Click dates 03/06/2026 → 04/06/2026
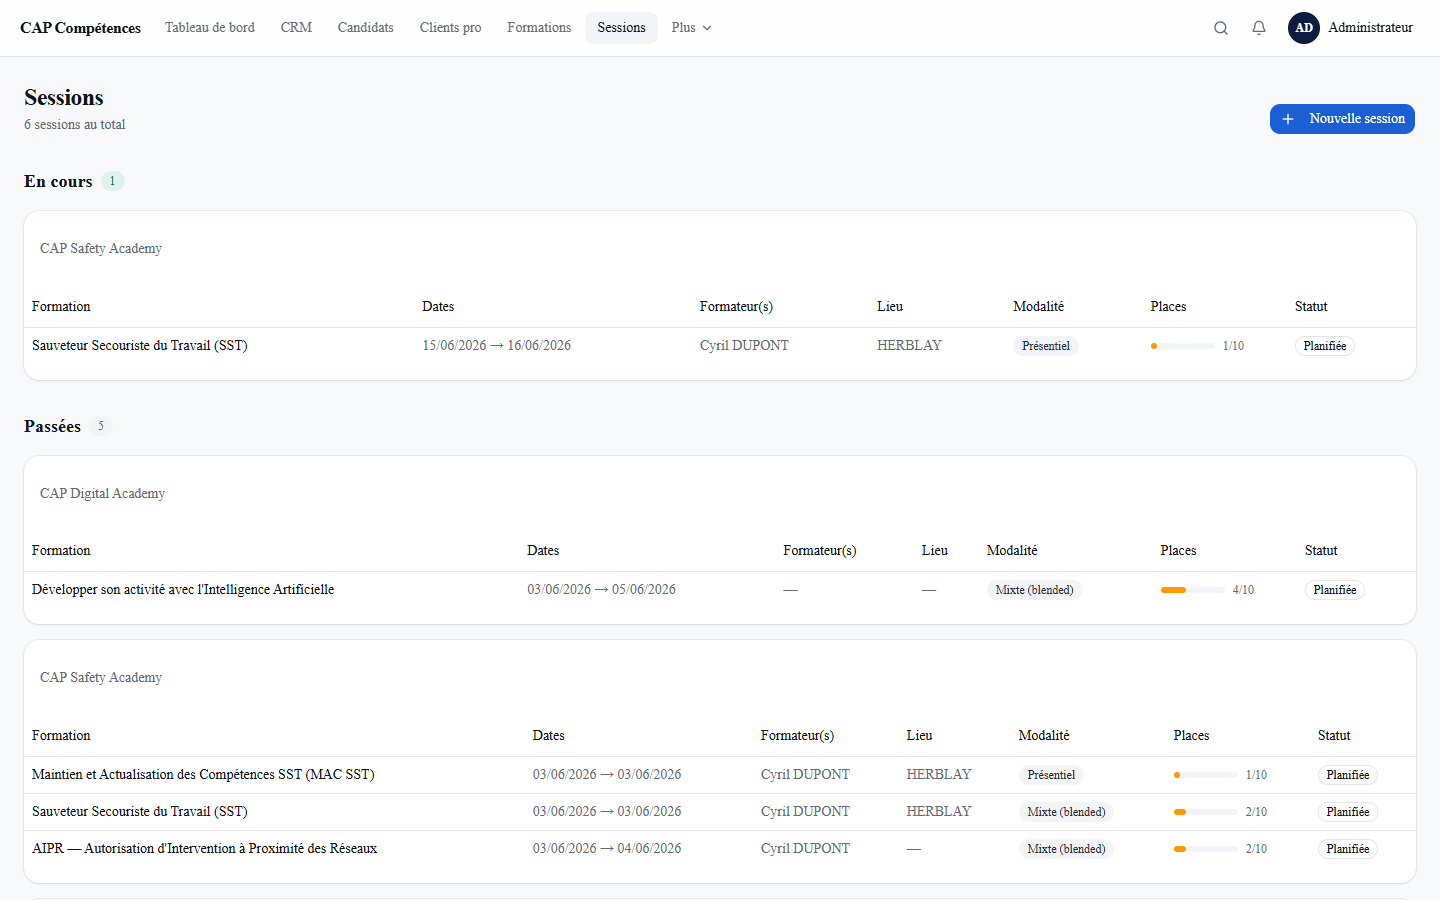1440x900 pixels. click(x=607, y=849)
